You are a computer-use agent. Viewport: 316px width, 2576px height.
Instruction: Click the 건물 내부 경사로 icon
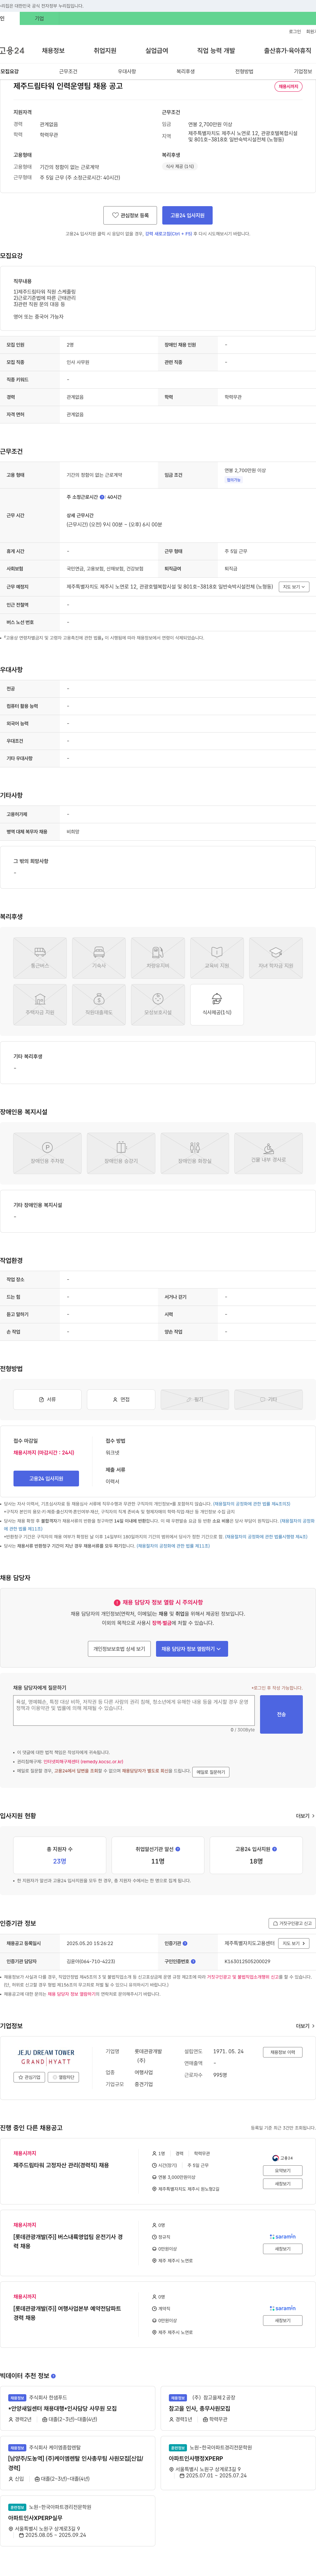coord(268,1153)
